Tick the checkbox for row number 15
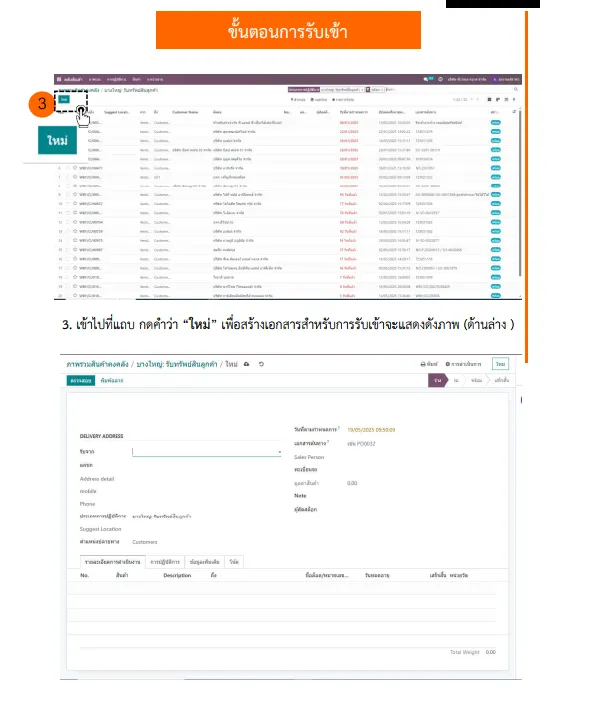Image resolution: width=590 pixels, height=710 pixels. coord(68,250)
